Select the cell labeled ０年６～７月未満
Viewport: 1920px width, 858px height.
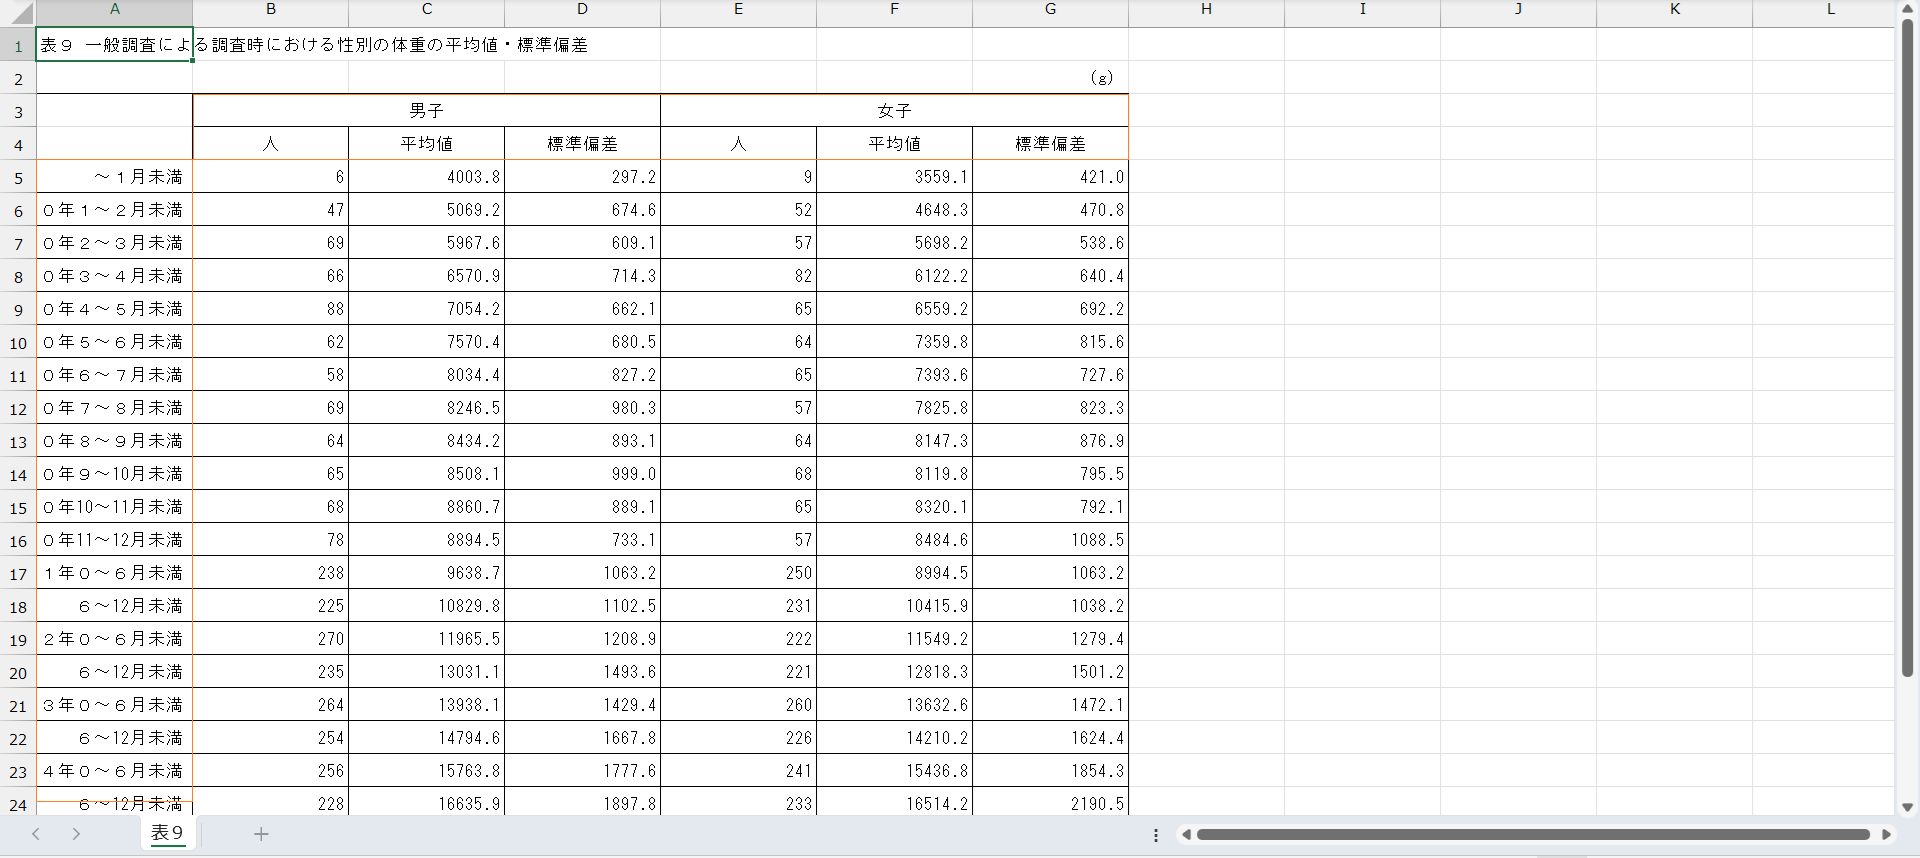pyautogui.click(x=114, y=375)
